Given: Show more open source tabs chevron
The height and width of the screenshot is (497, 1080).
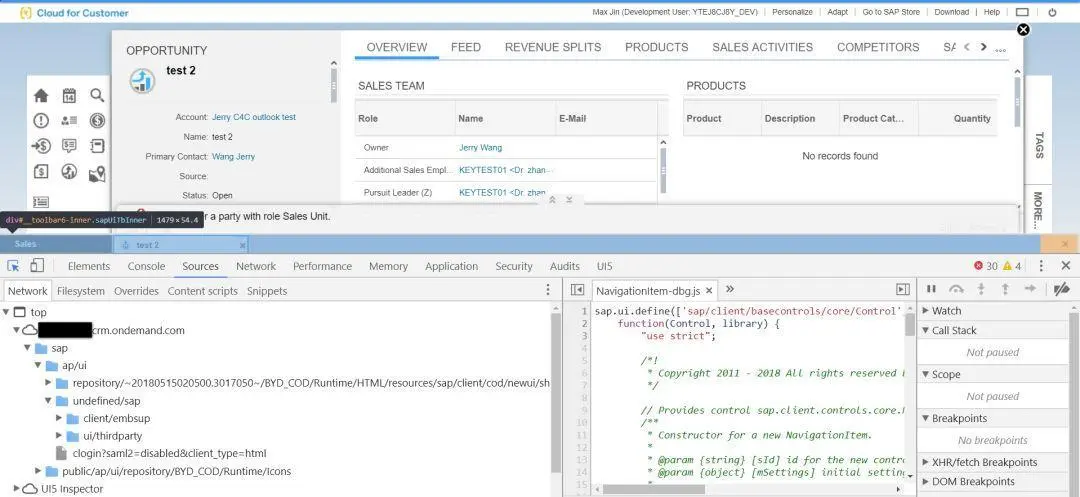Looking at the screenshot, I should point(730,290).
